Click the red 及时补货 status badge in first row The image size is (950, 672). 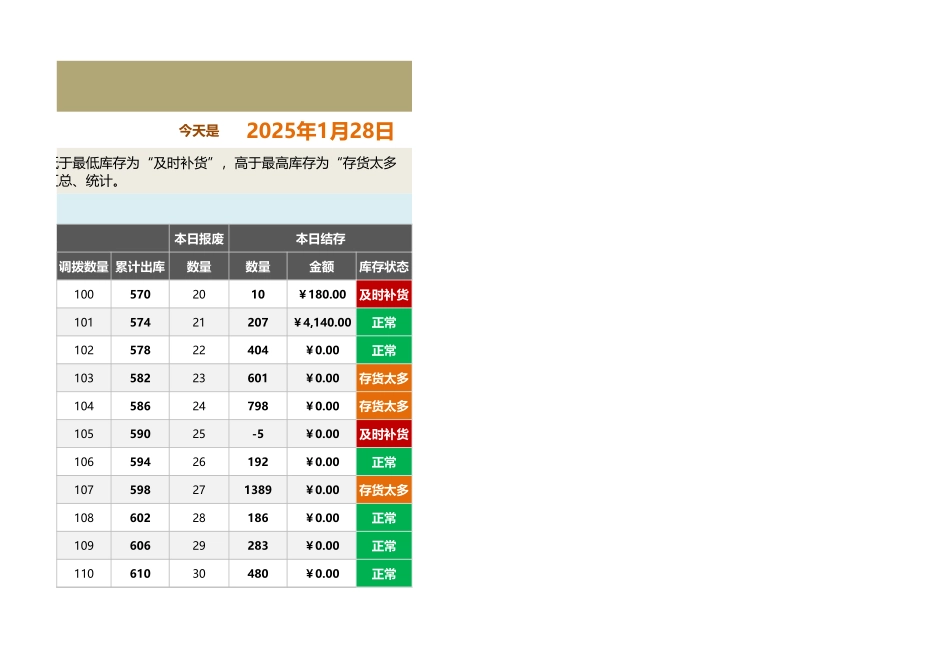(x=384, y=294)
